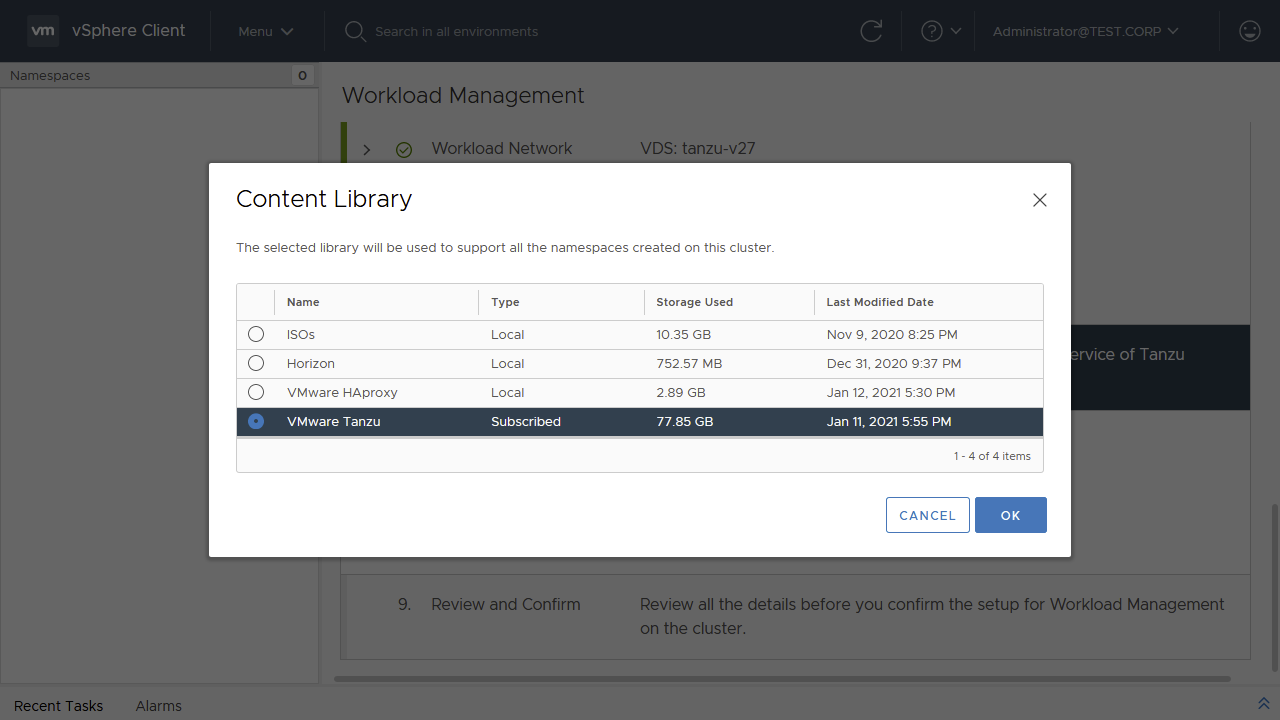Screen dimensions: 1280x720
Task: Switch to the Alarms tab
Action: (159, 706)
